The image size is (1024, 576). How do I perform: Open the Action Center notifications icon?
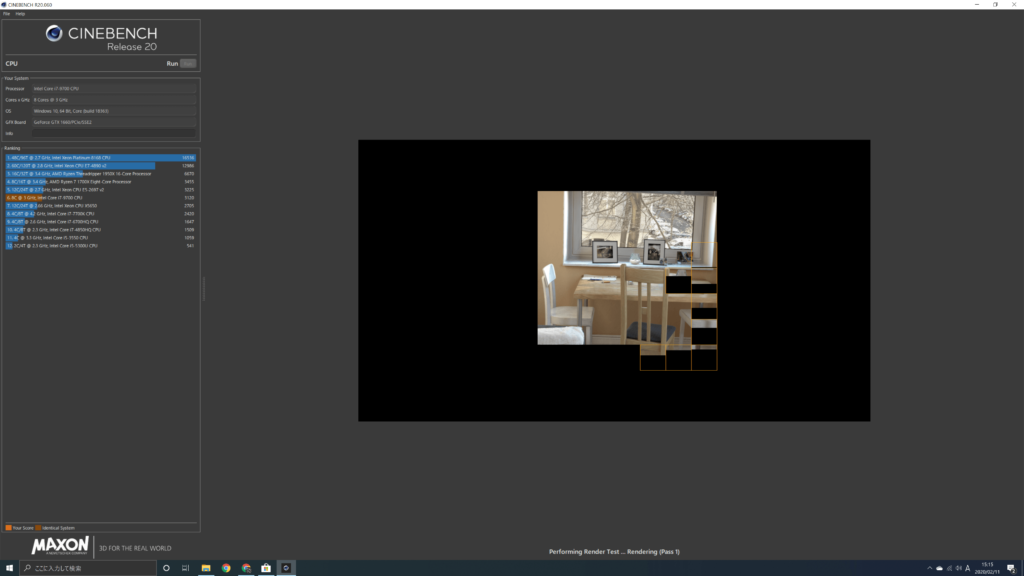pyautogui.click(x=1011, y=568)
